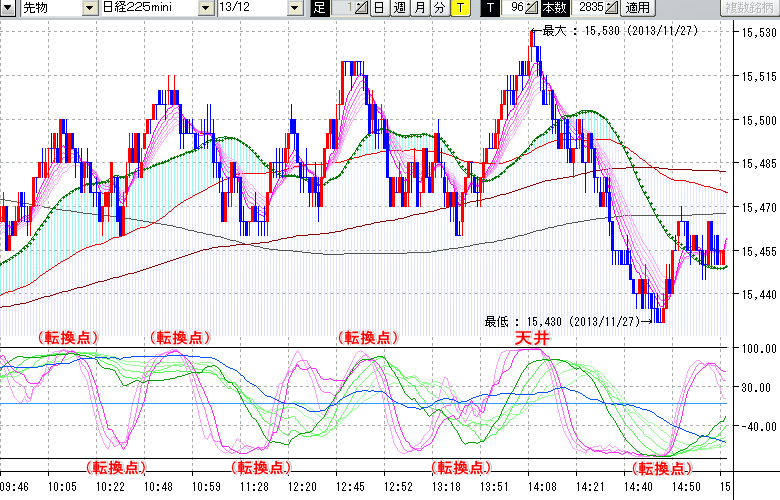Select the monthly 月 timeframe button
Image resolution: width=780 pixels, height=500 pixels.
[419, 8]
